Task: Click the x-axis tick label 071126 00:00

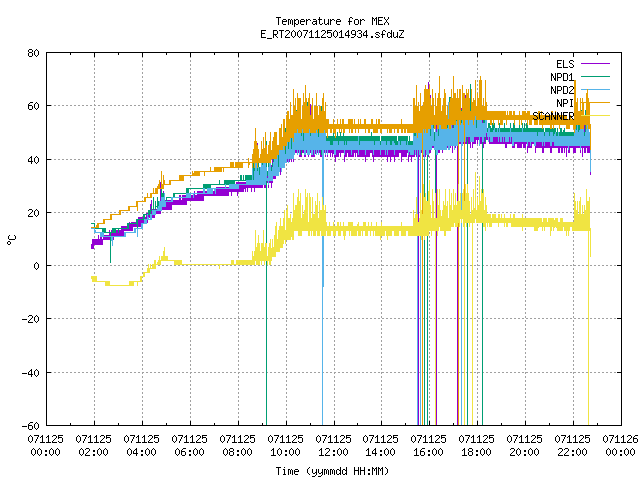Action: pyautogui.click(x=620, y=446)
